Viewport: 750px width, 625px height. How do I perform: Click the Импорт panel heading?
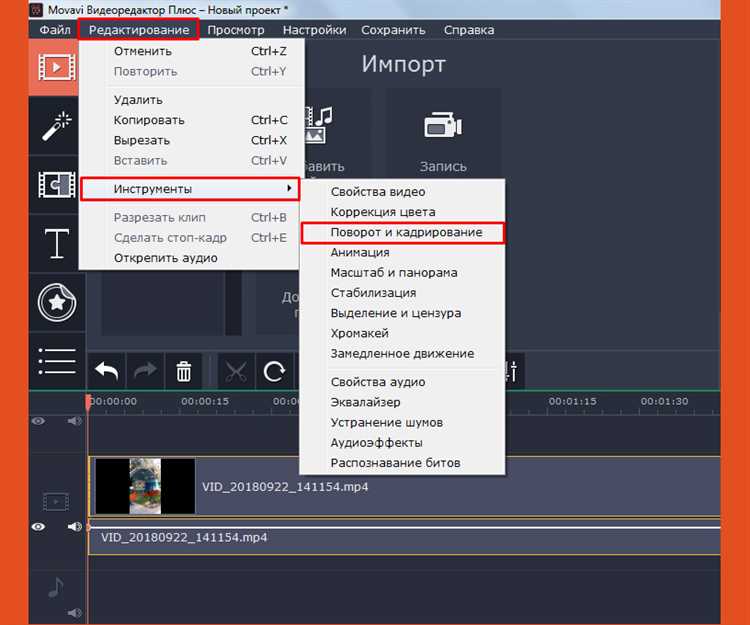[x=403, y=65]
